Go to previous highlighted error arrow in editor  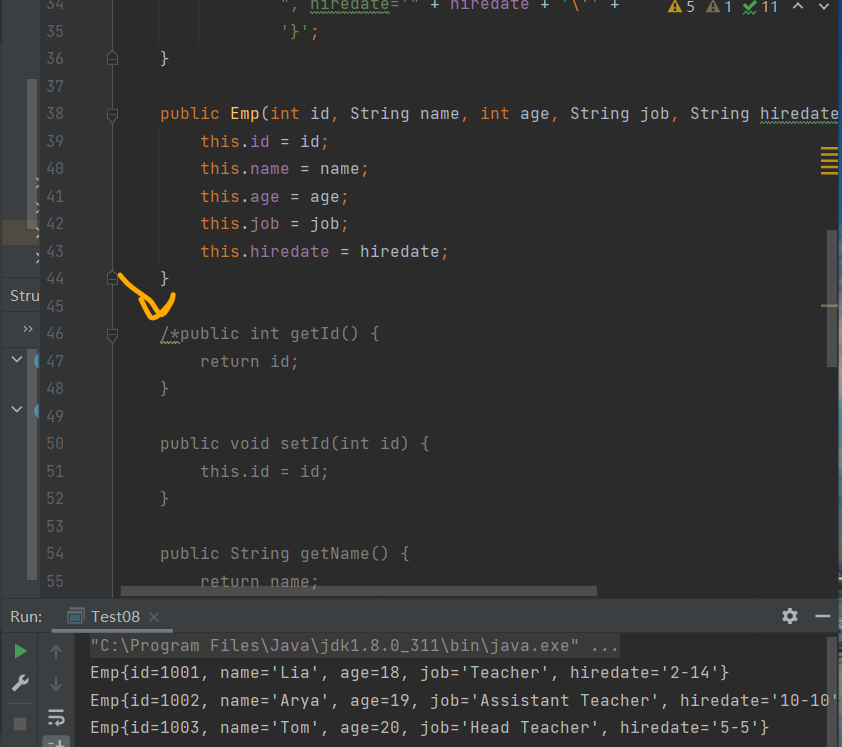tap(798, 6)
